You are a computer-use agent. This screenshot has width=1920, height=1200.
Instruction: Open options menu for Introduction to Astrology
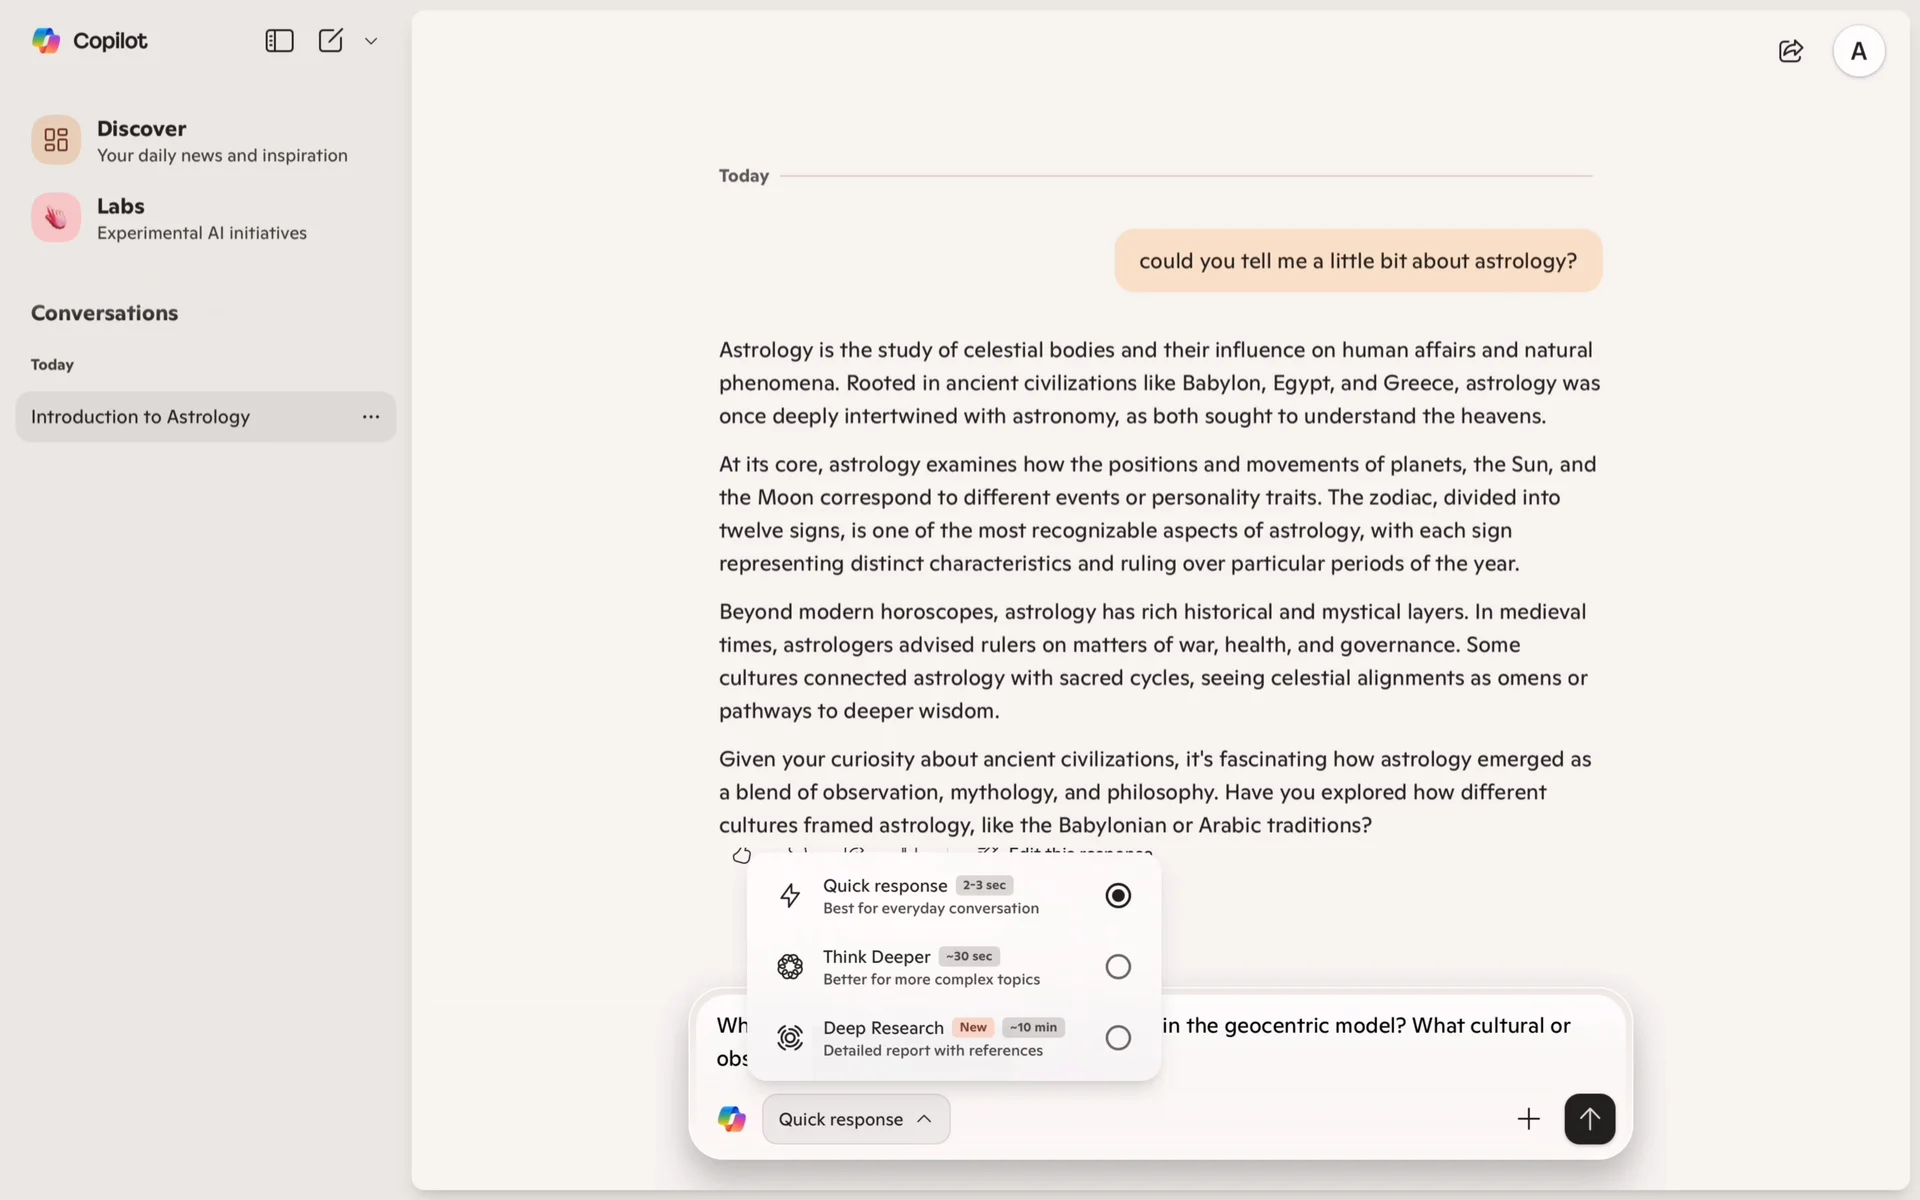click(371, 417)
